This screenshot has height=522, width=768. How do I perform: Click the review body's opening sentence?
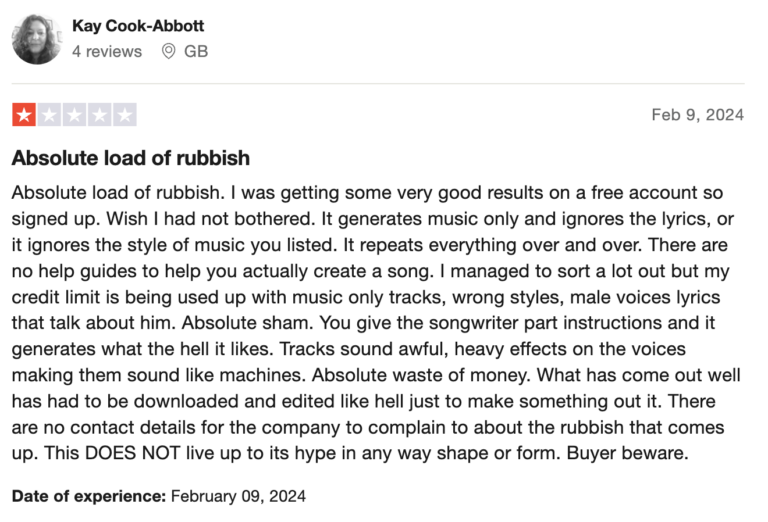pos(118,192)
